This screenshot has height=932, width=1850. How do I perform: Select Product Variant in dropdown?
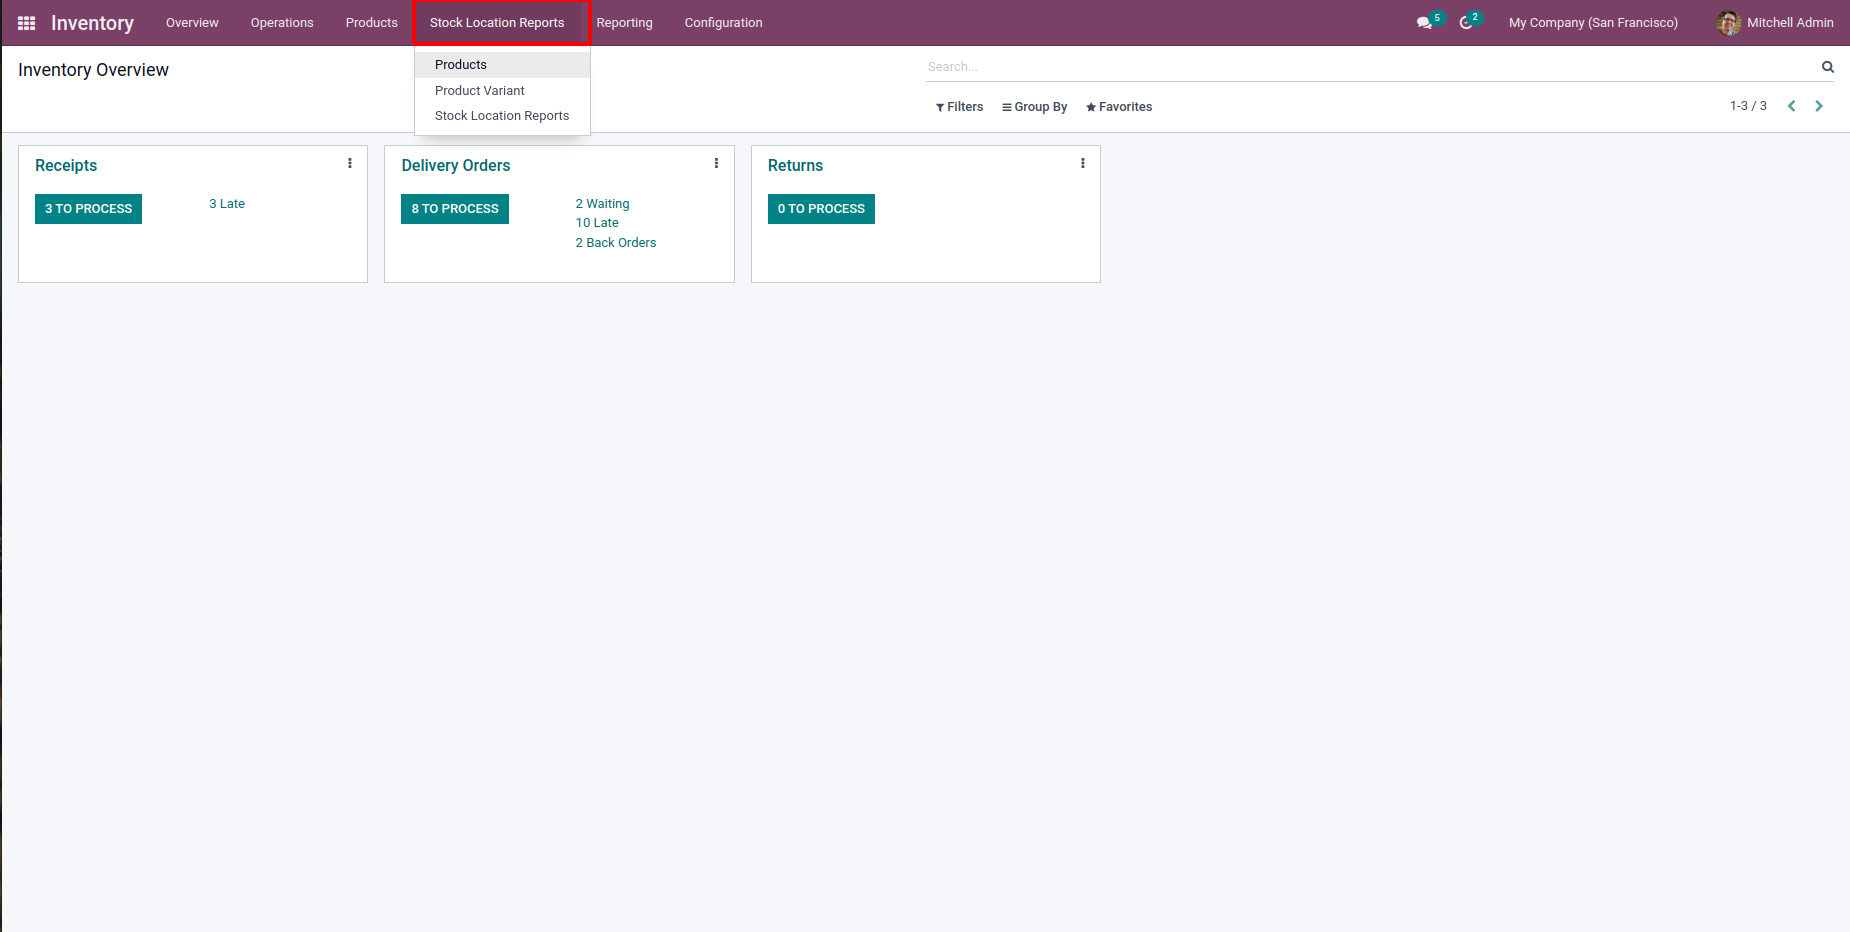[x=502, y=91]
